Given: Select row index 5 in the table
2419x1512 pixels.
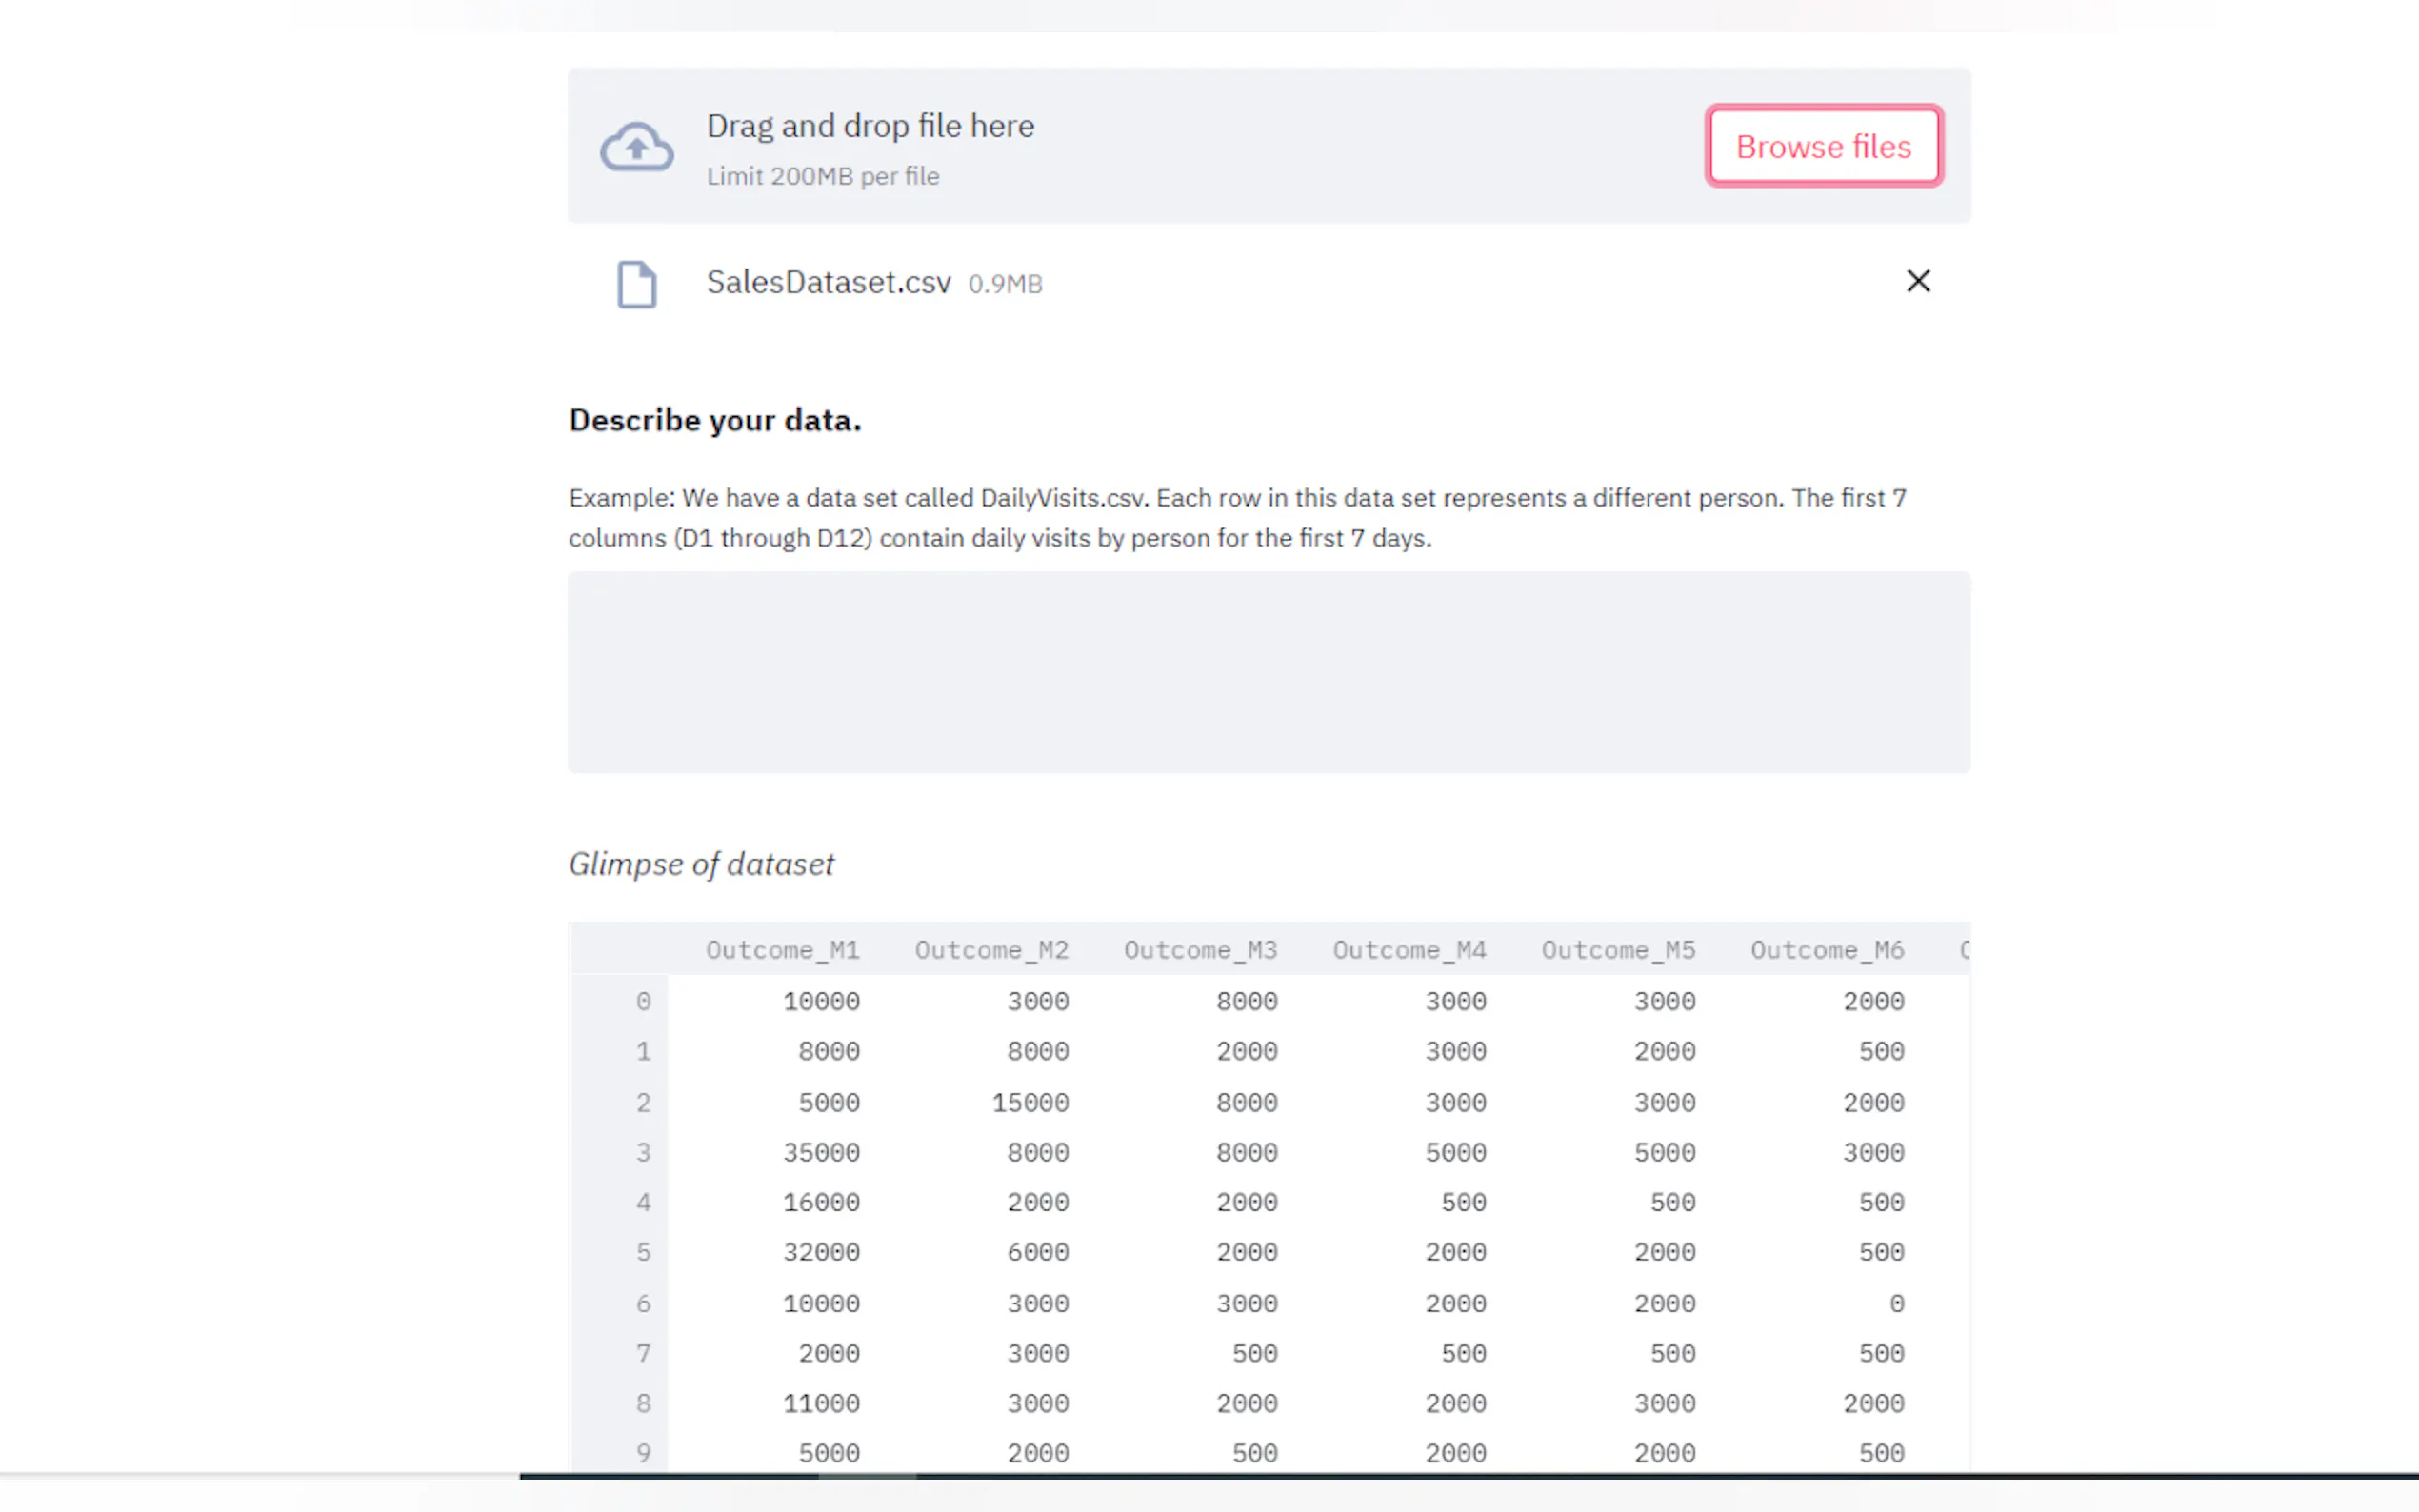Looking at the screenshot, I should coord(643,1252).
